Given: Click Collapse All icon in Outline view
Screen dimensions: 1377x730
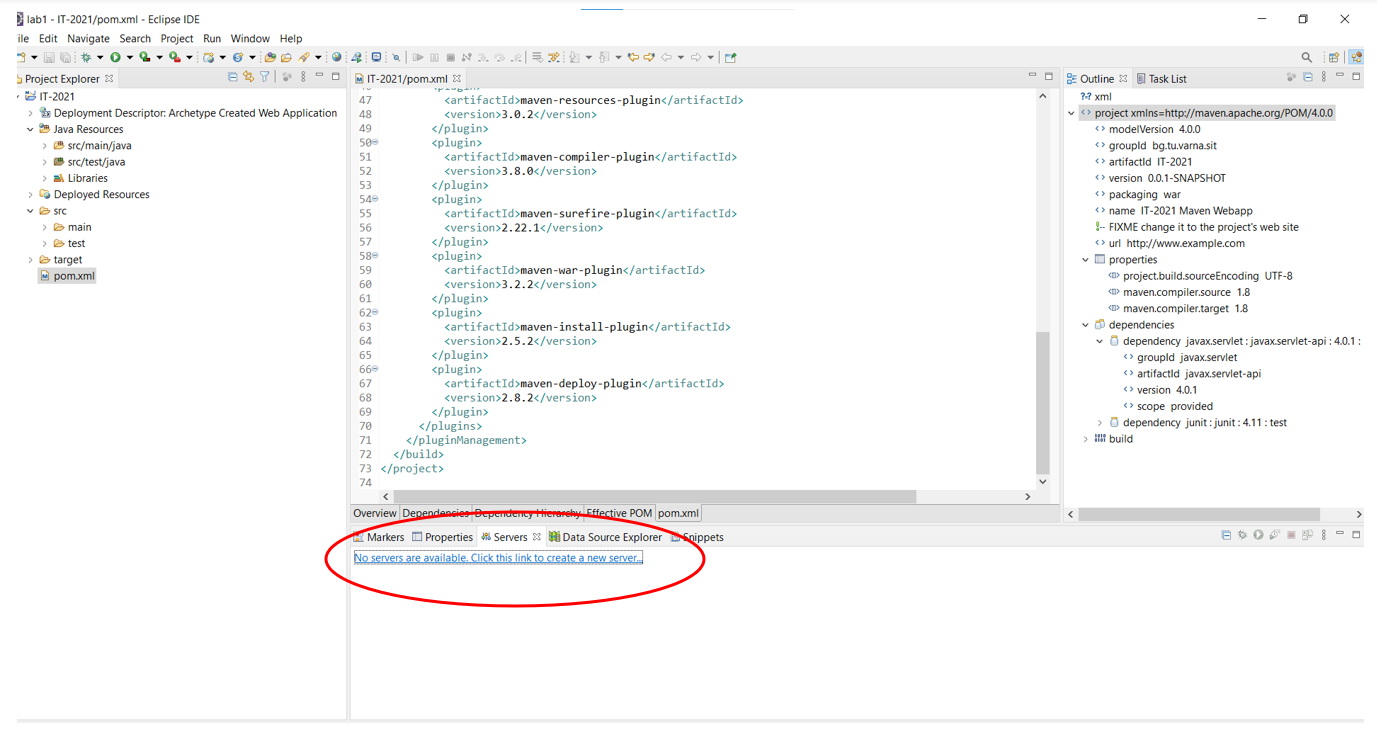Looking at the screenshot, I should point(1308,77).
